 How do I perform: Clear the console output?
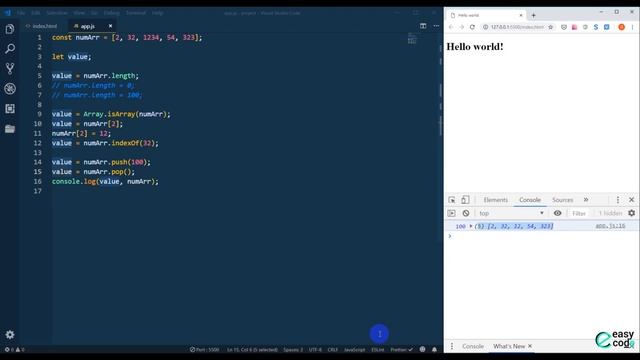point(466,213)
